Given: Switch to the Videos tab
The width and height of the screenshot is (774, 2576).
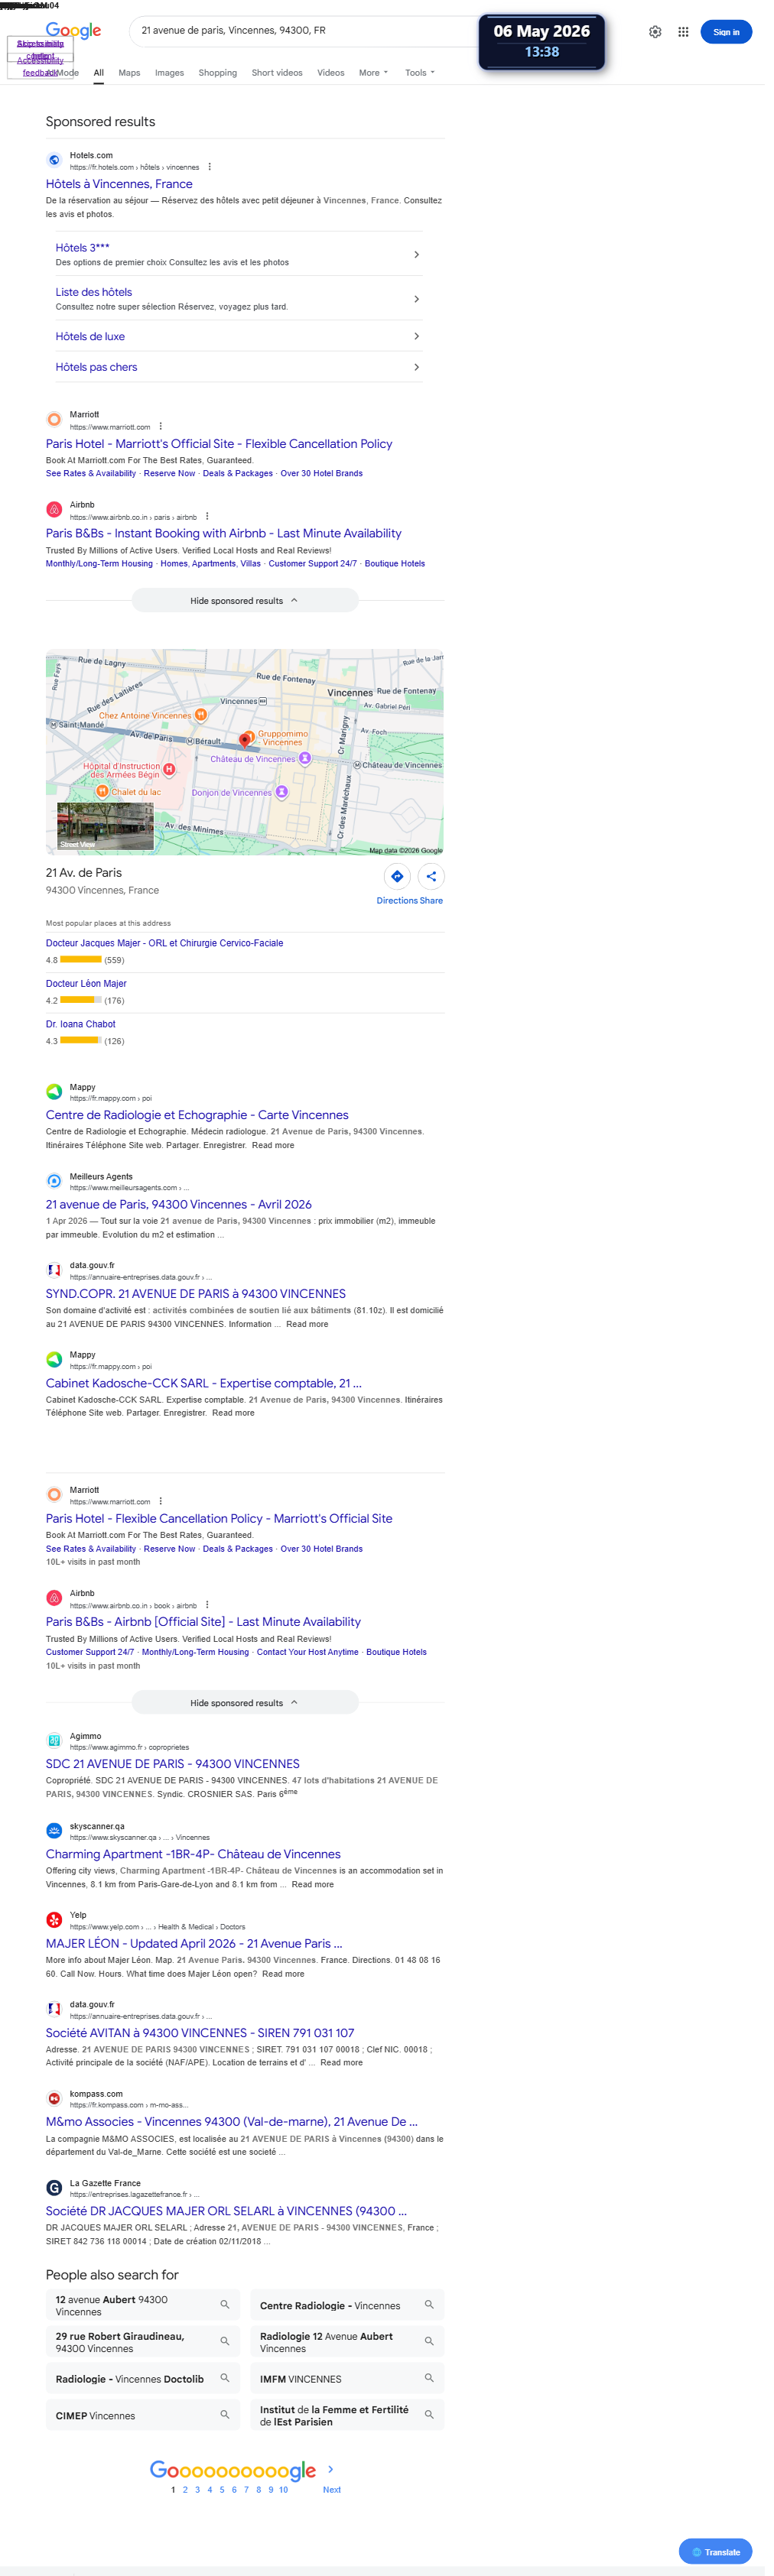Looking at the screenshot, I should [x=330, y=73].
